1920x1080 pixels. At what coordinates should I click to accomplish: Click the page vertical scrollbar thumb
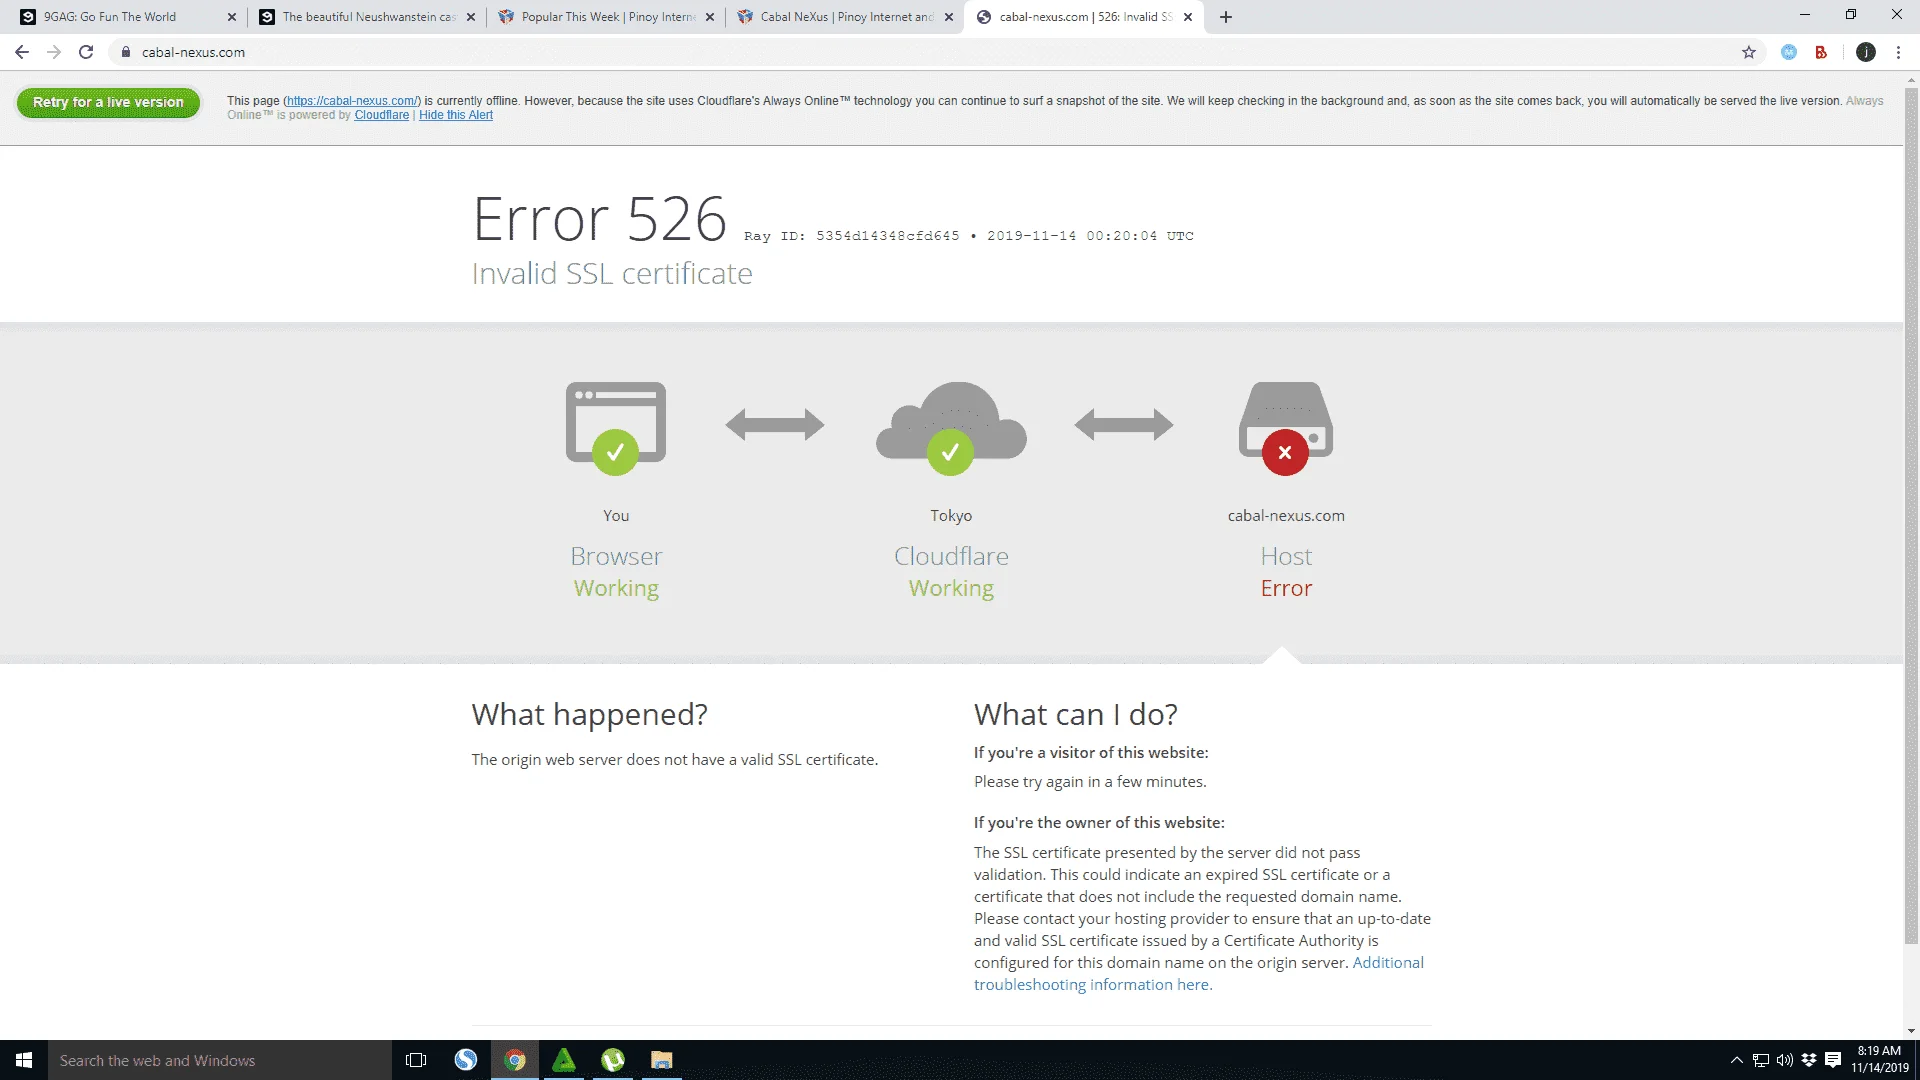point(1911,515)
